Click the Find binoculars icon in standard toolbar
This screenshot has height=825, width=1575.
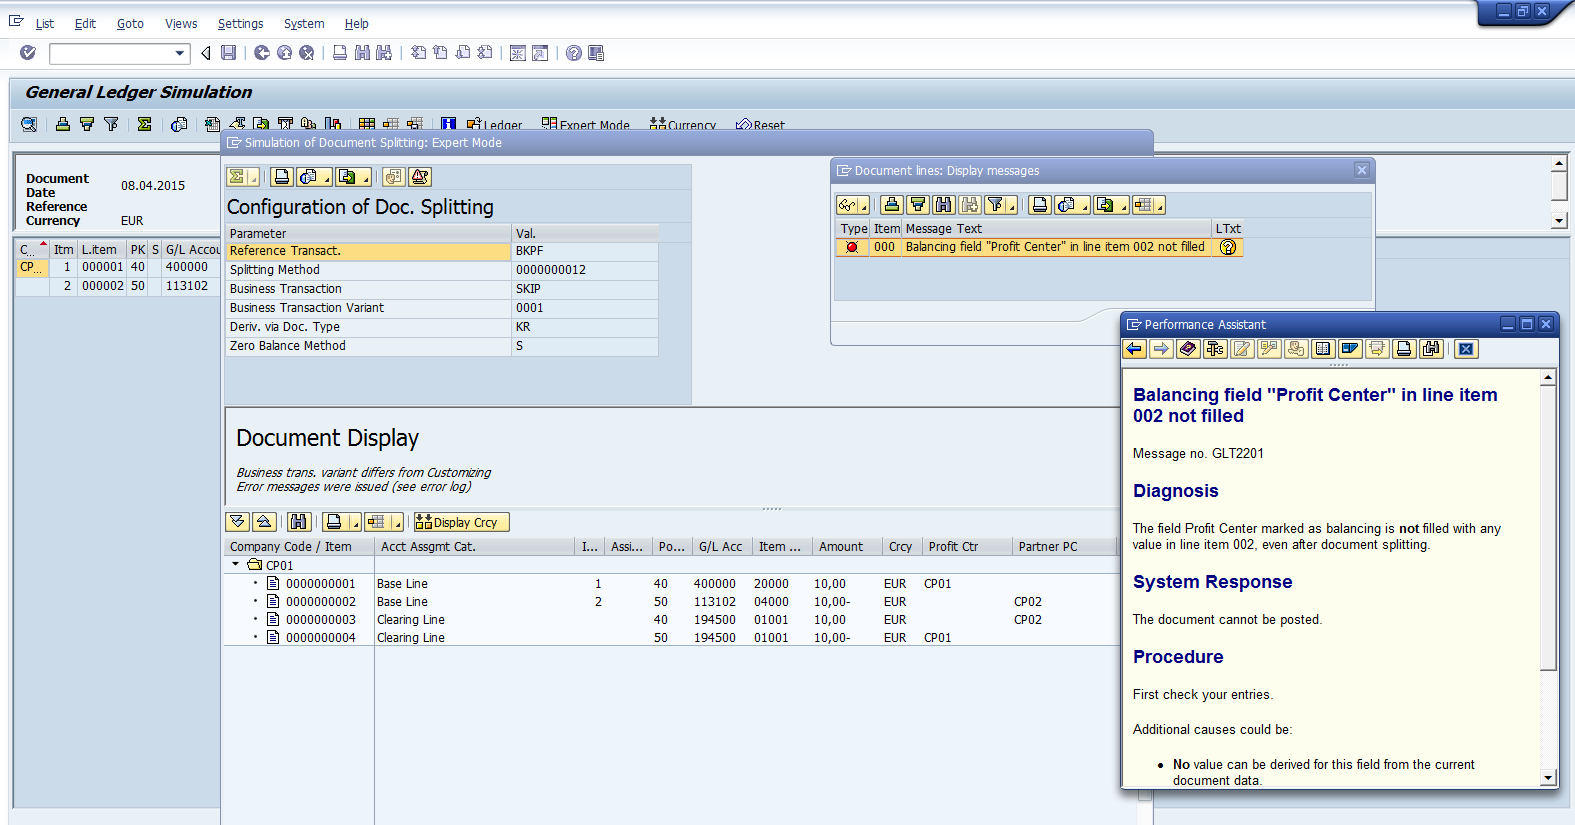coord(362,53)
